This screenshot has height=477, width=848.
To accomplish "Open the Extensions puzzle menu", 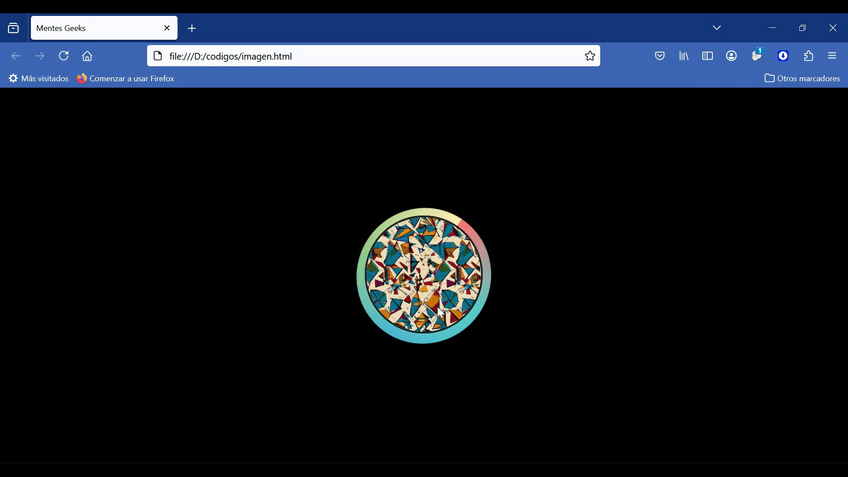I will [808, 56].
